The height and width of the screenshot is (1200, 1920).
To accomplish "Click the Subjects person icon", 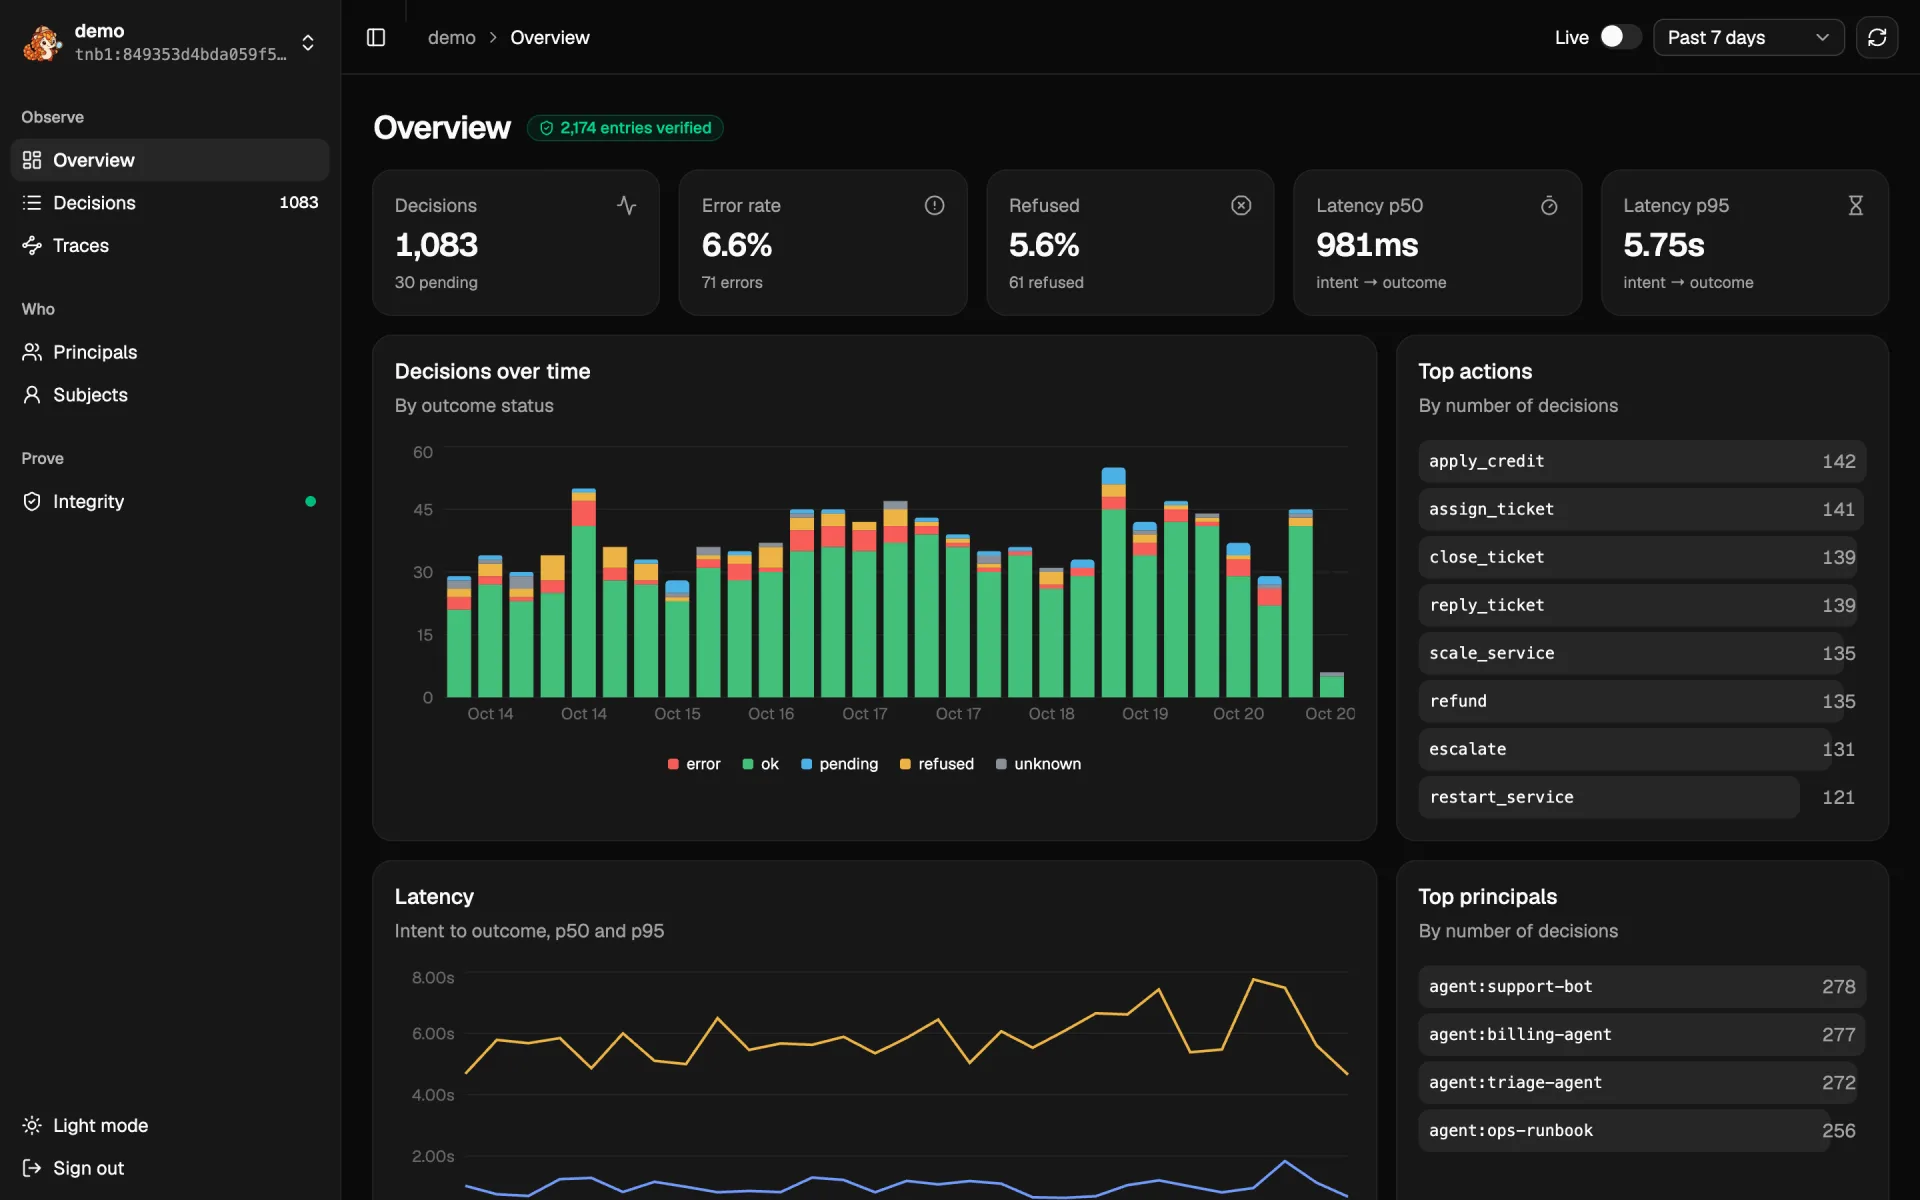I will point(32,395).
